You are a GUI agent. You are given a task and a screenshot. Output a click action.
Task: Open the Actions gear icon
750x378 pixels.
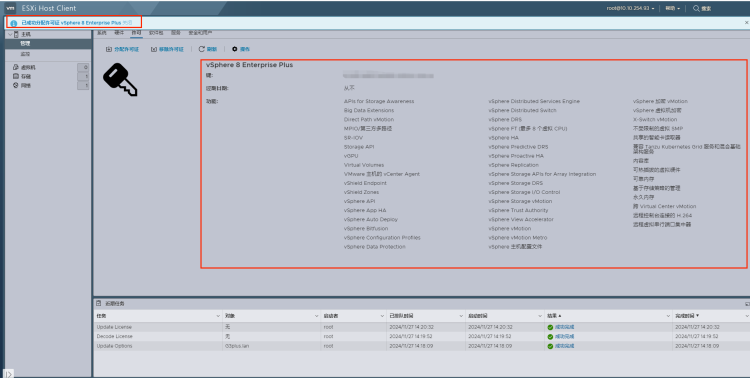coord(235,49)
